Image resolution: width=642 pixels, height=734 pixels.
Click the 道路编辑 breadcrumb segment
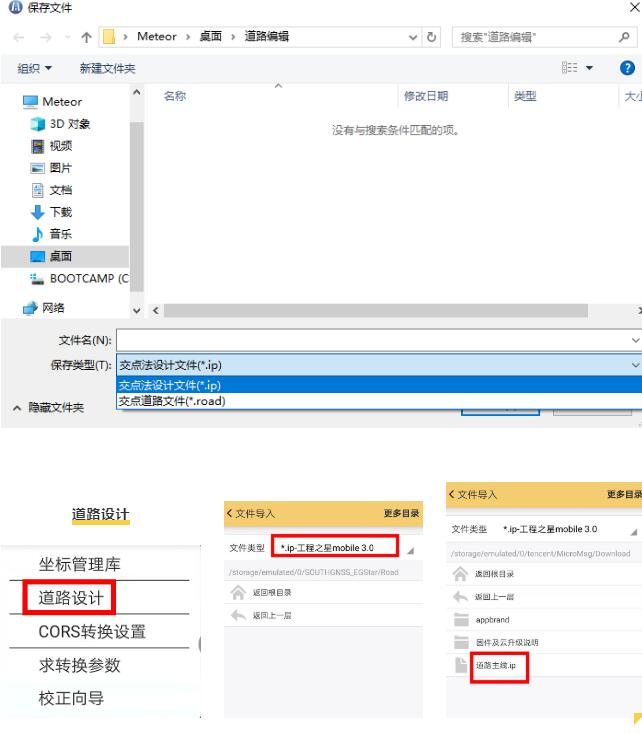coord(266,37)
